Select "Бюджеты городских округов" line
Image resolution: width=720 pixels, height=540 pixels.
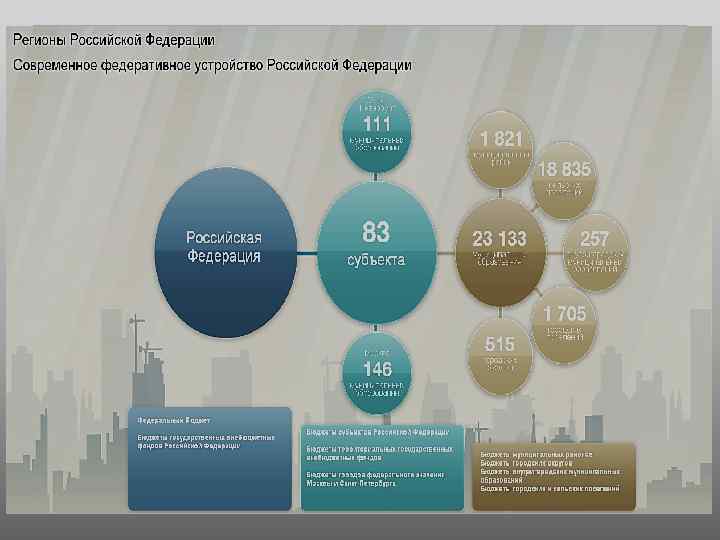[x=526, y=463]
